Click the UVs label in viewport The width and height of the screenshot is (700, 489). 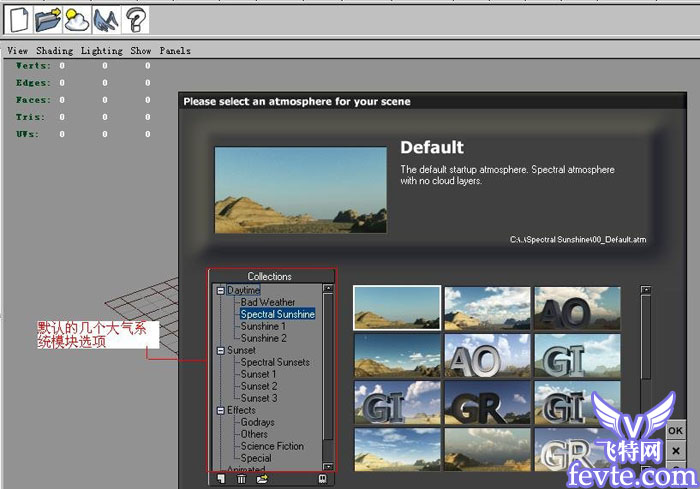point(27,134)
